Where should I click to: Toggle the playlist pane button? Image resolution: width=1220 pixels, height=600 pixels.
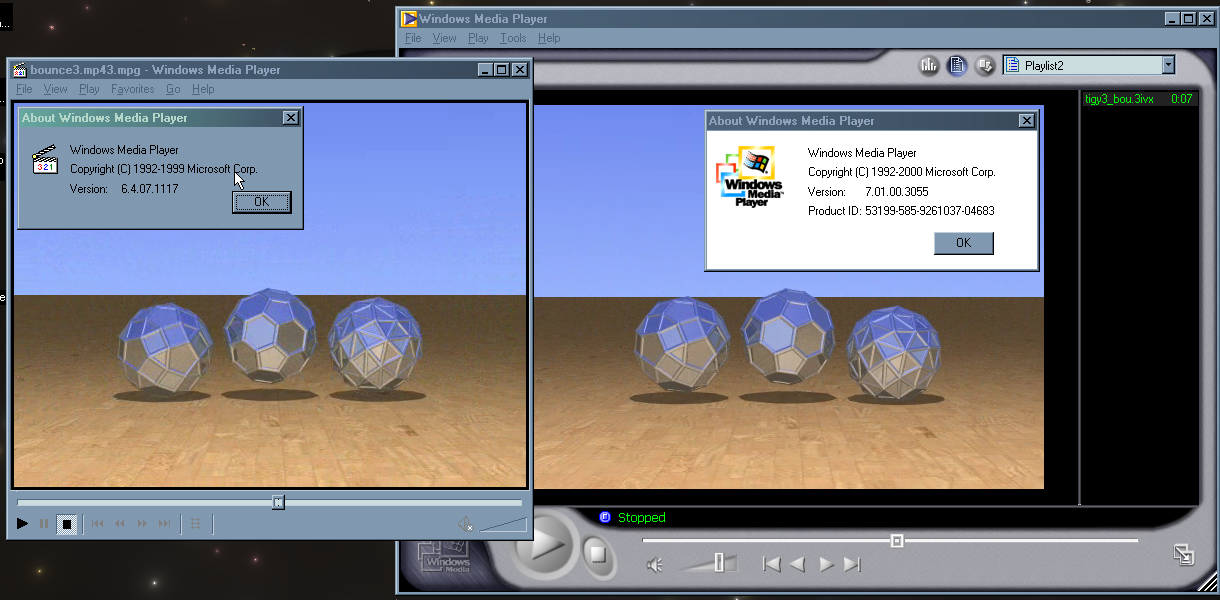[957, 66]
